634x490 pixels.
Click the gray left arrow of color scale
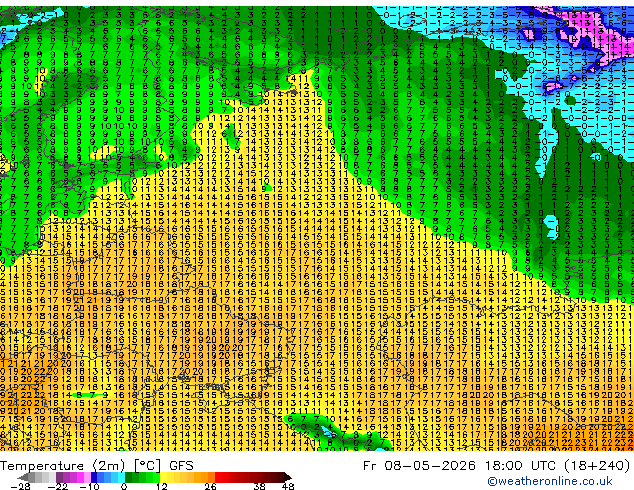pos(23,477)
